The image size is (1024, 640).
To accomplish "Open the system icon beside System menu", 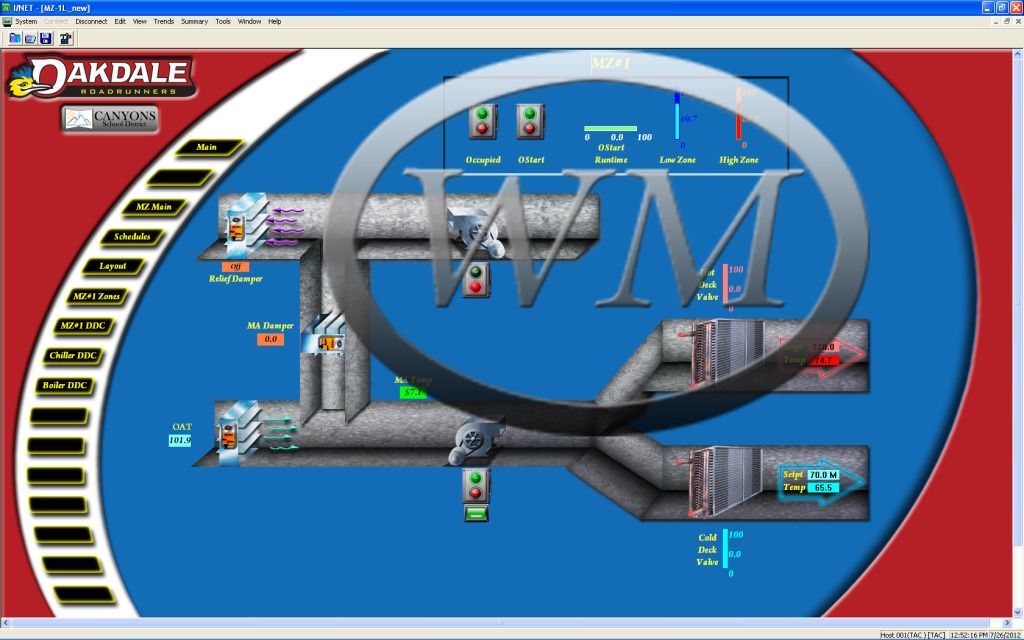I will click(x=7, y=22).
